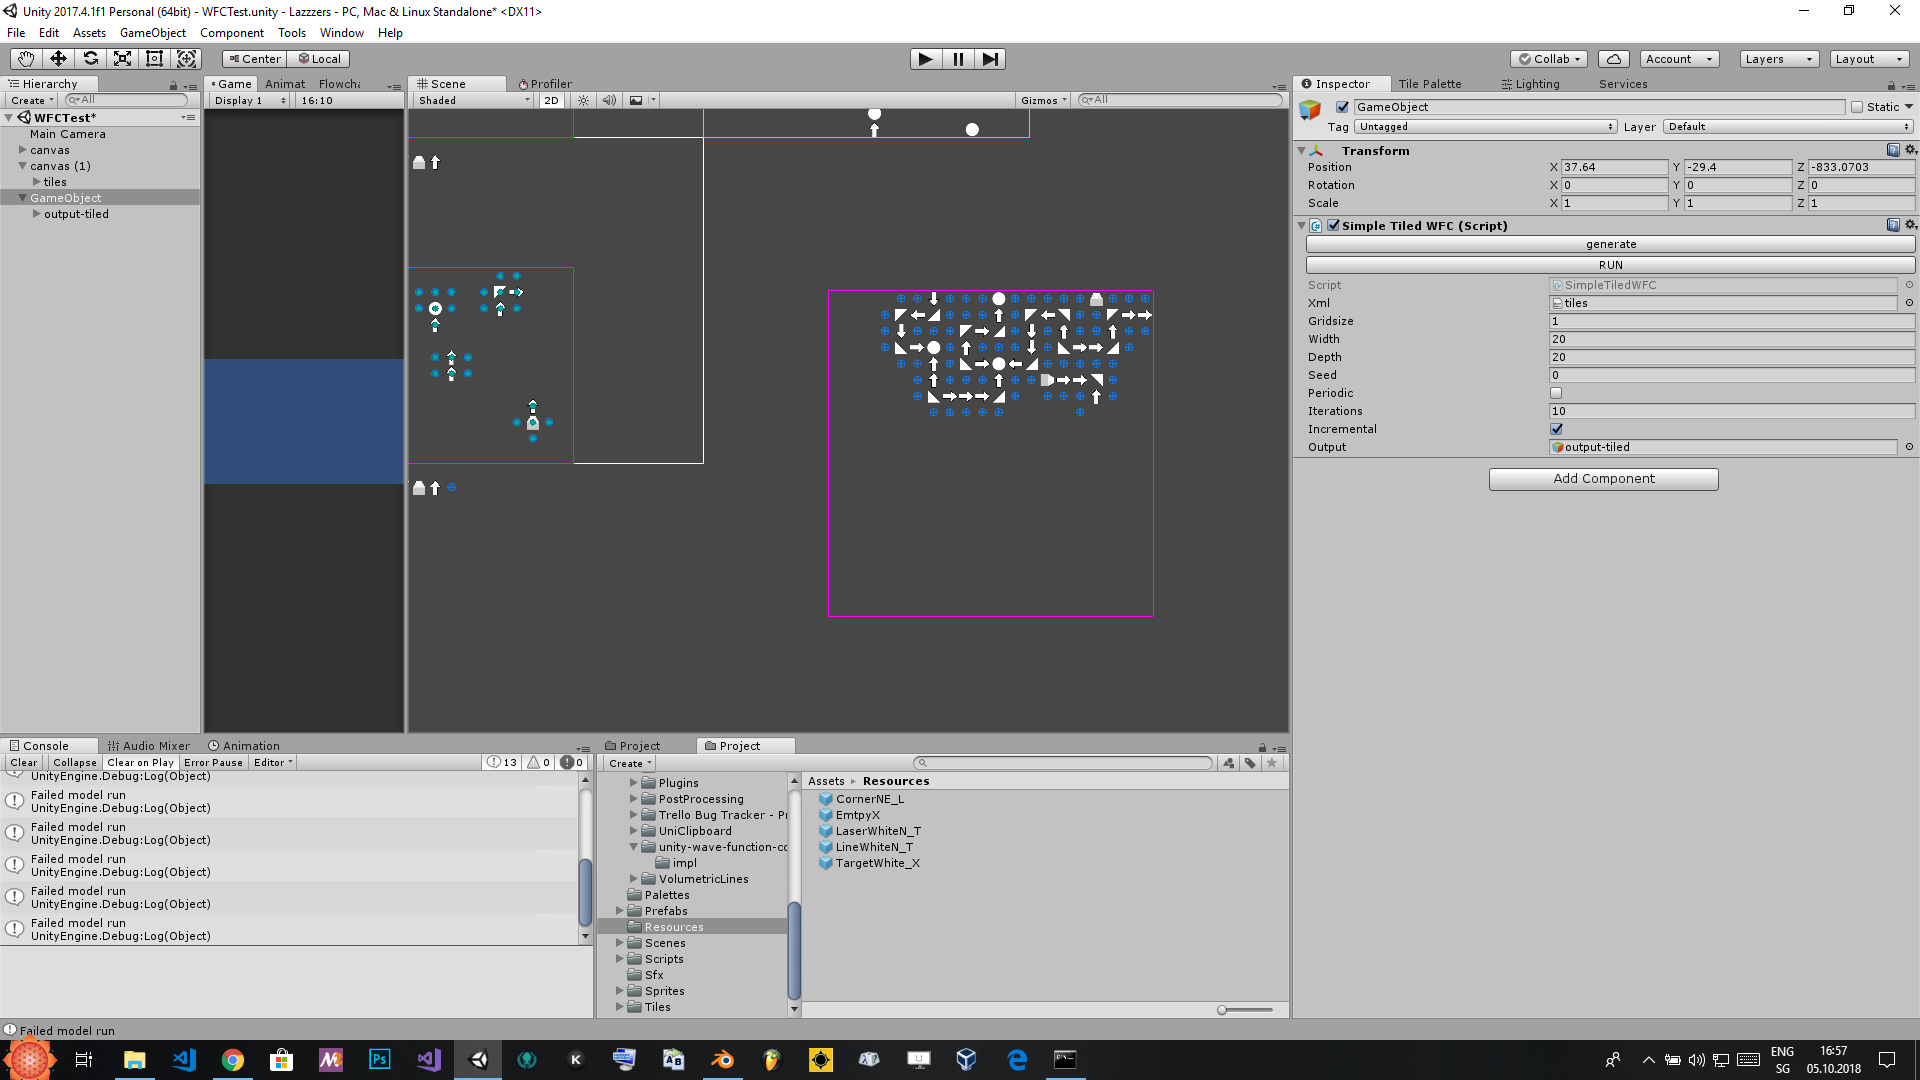
Task: Disable the Incremental checkbox
Action: tap(1556, 429)
